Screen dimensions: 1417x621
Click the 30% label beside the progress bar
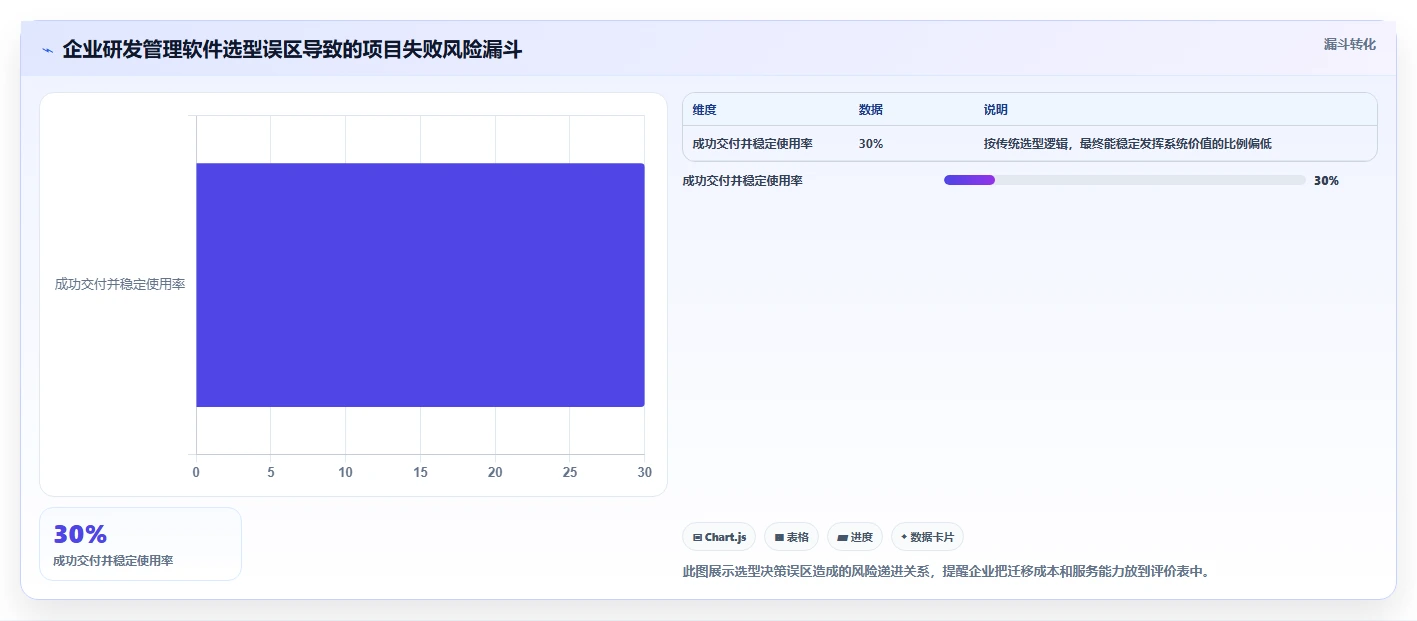point(1326,181)
